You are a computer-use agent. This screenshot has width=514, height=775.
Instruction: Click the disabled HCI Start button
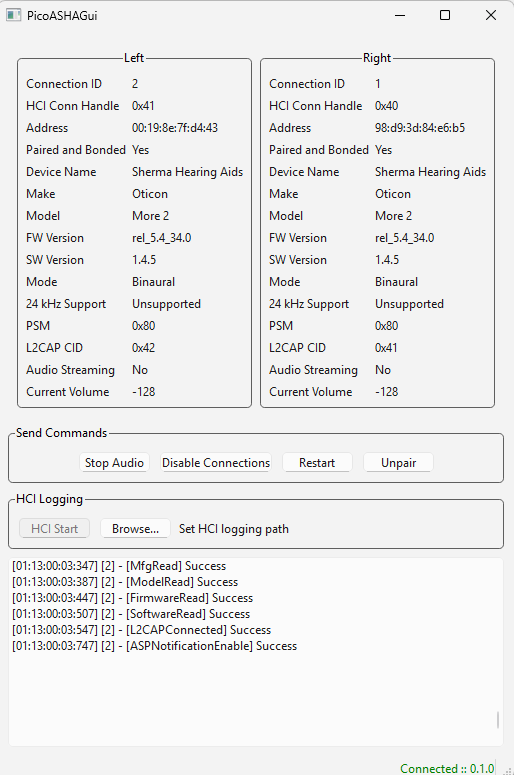tap(54, 528)
